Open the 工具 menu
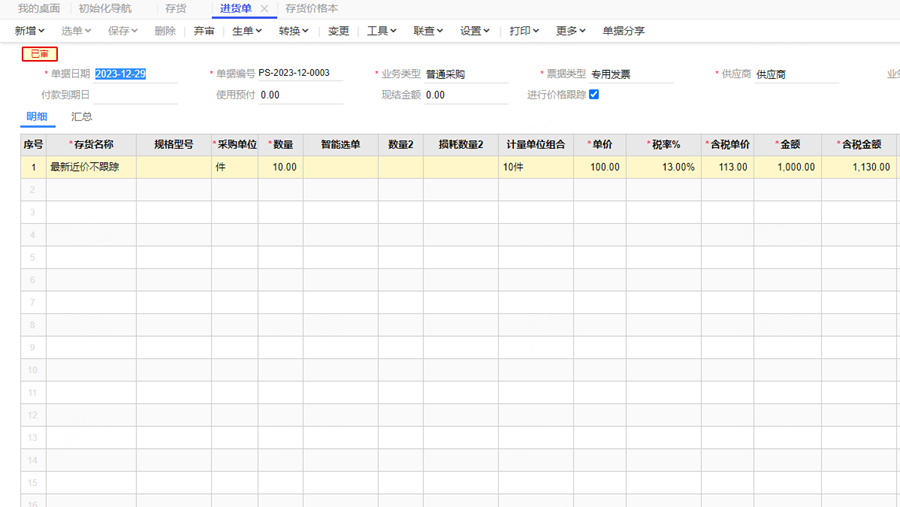 click(x=382, y=31)
